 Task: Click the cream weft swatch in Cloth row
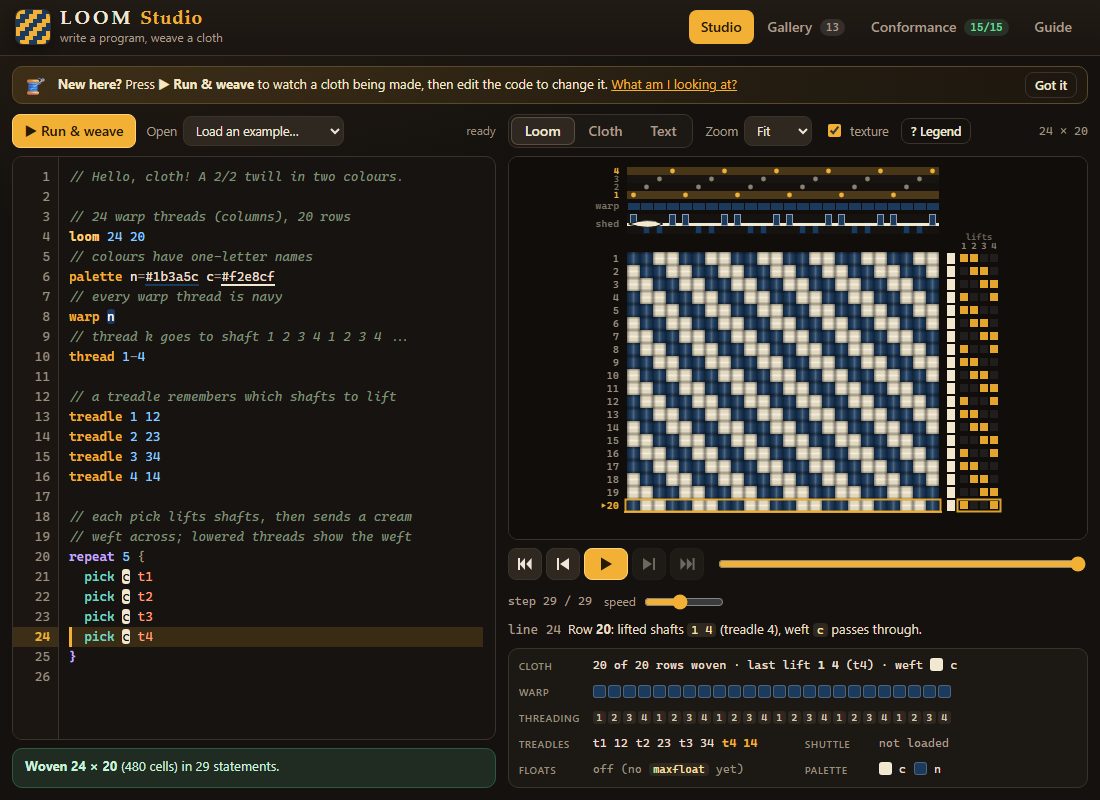tap(936, 665)
